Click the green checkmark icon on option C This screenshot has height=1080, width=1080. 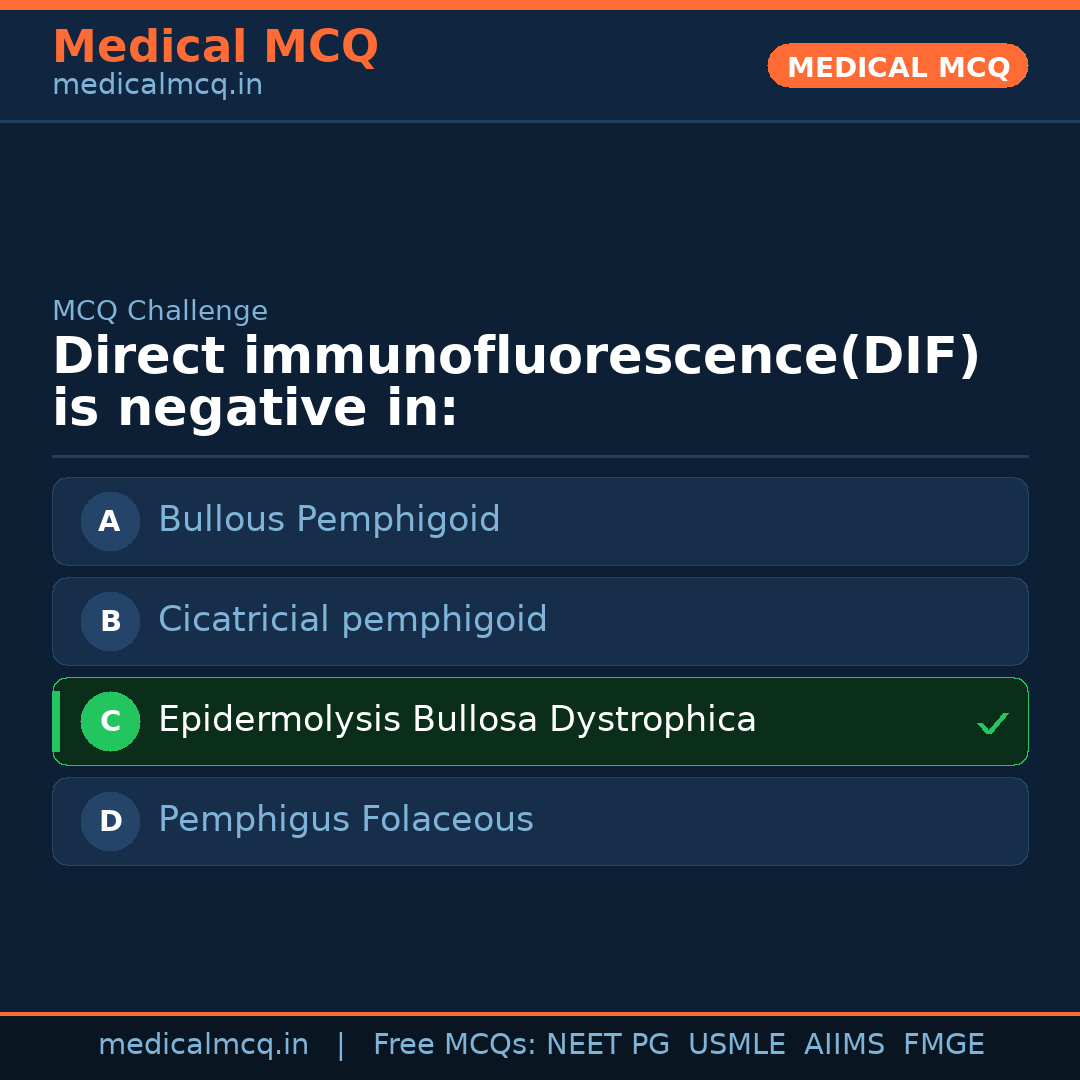(992, 723)
